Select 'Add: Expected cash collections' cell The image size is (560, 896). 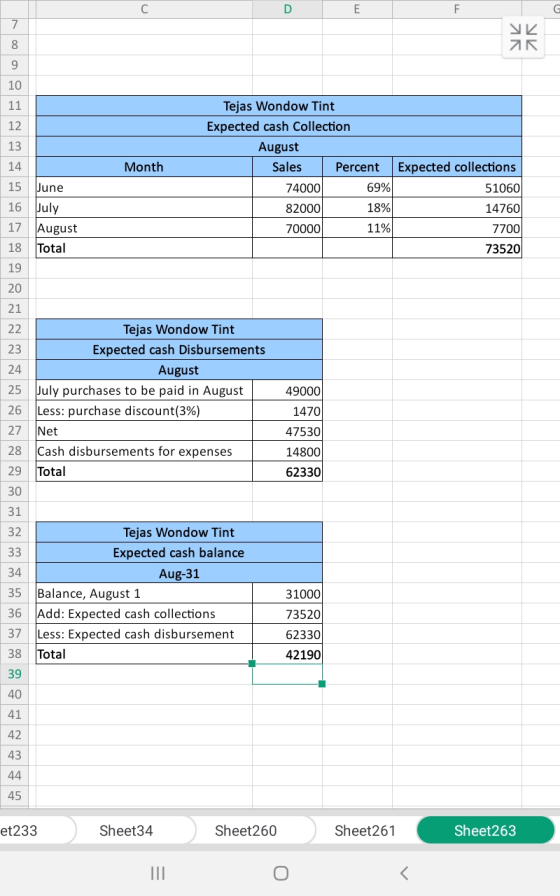tap(144, 614)
